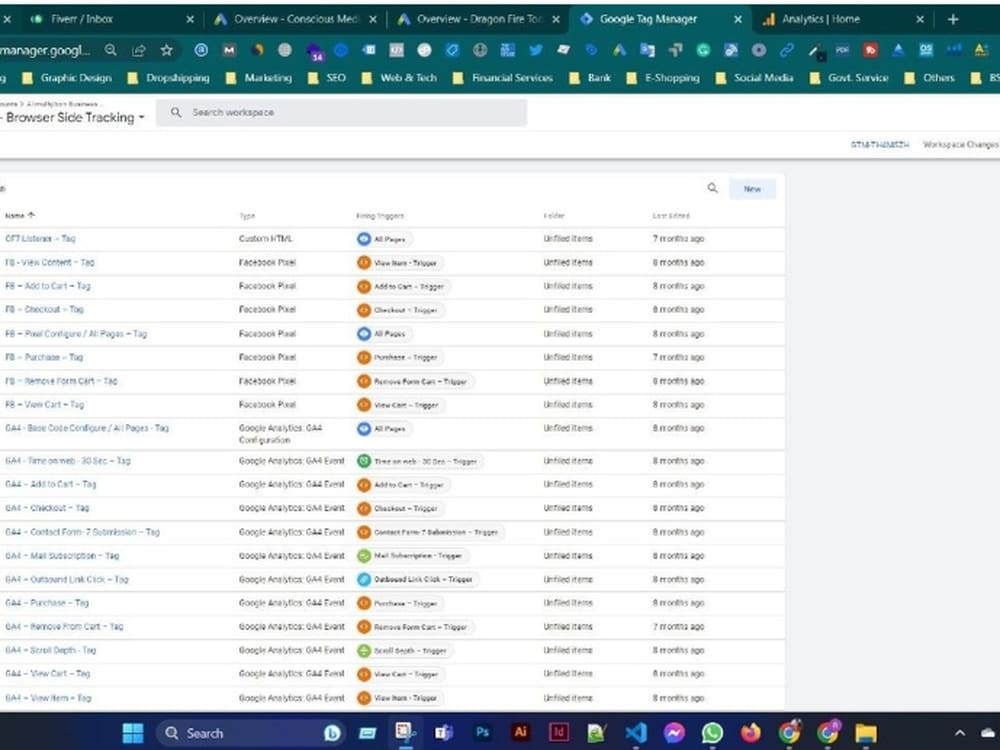Open the Social Media bookmarks folder
The width and height of the screenshot is (1000, 750).
(754, 78)
